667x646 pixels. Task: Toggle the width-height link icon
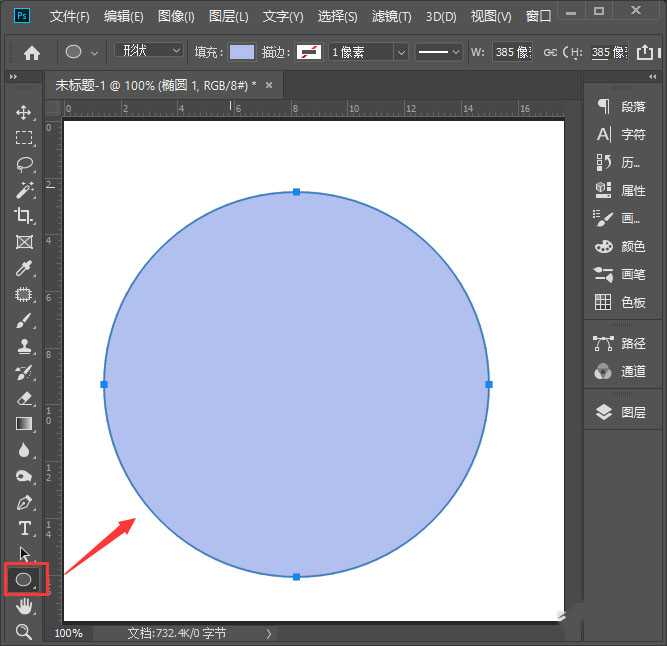coord(550,52)
